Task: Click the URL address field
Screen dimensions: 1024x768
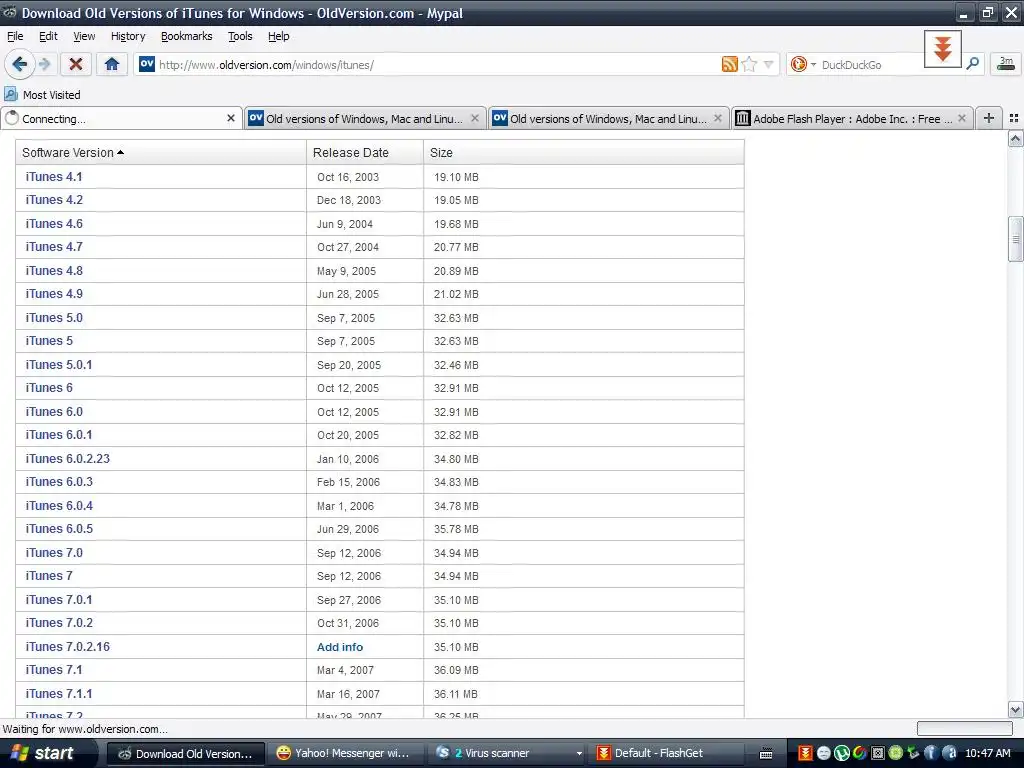Action: point(438,64)
